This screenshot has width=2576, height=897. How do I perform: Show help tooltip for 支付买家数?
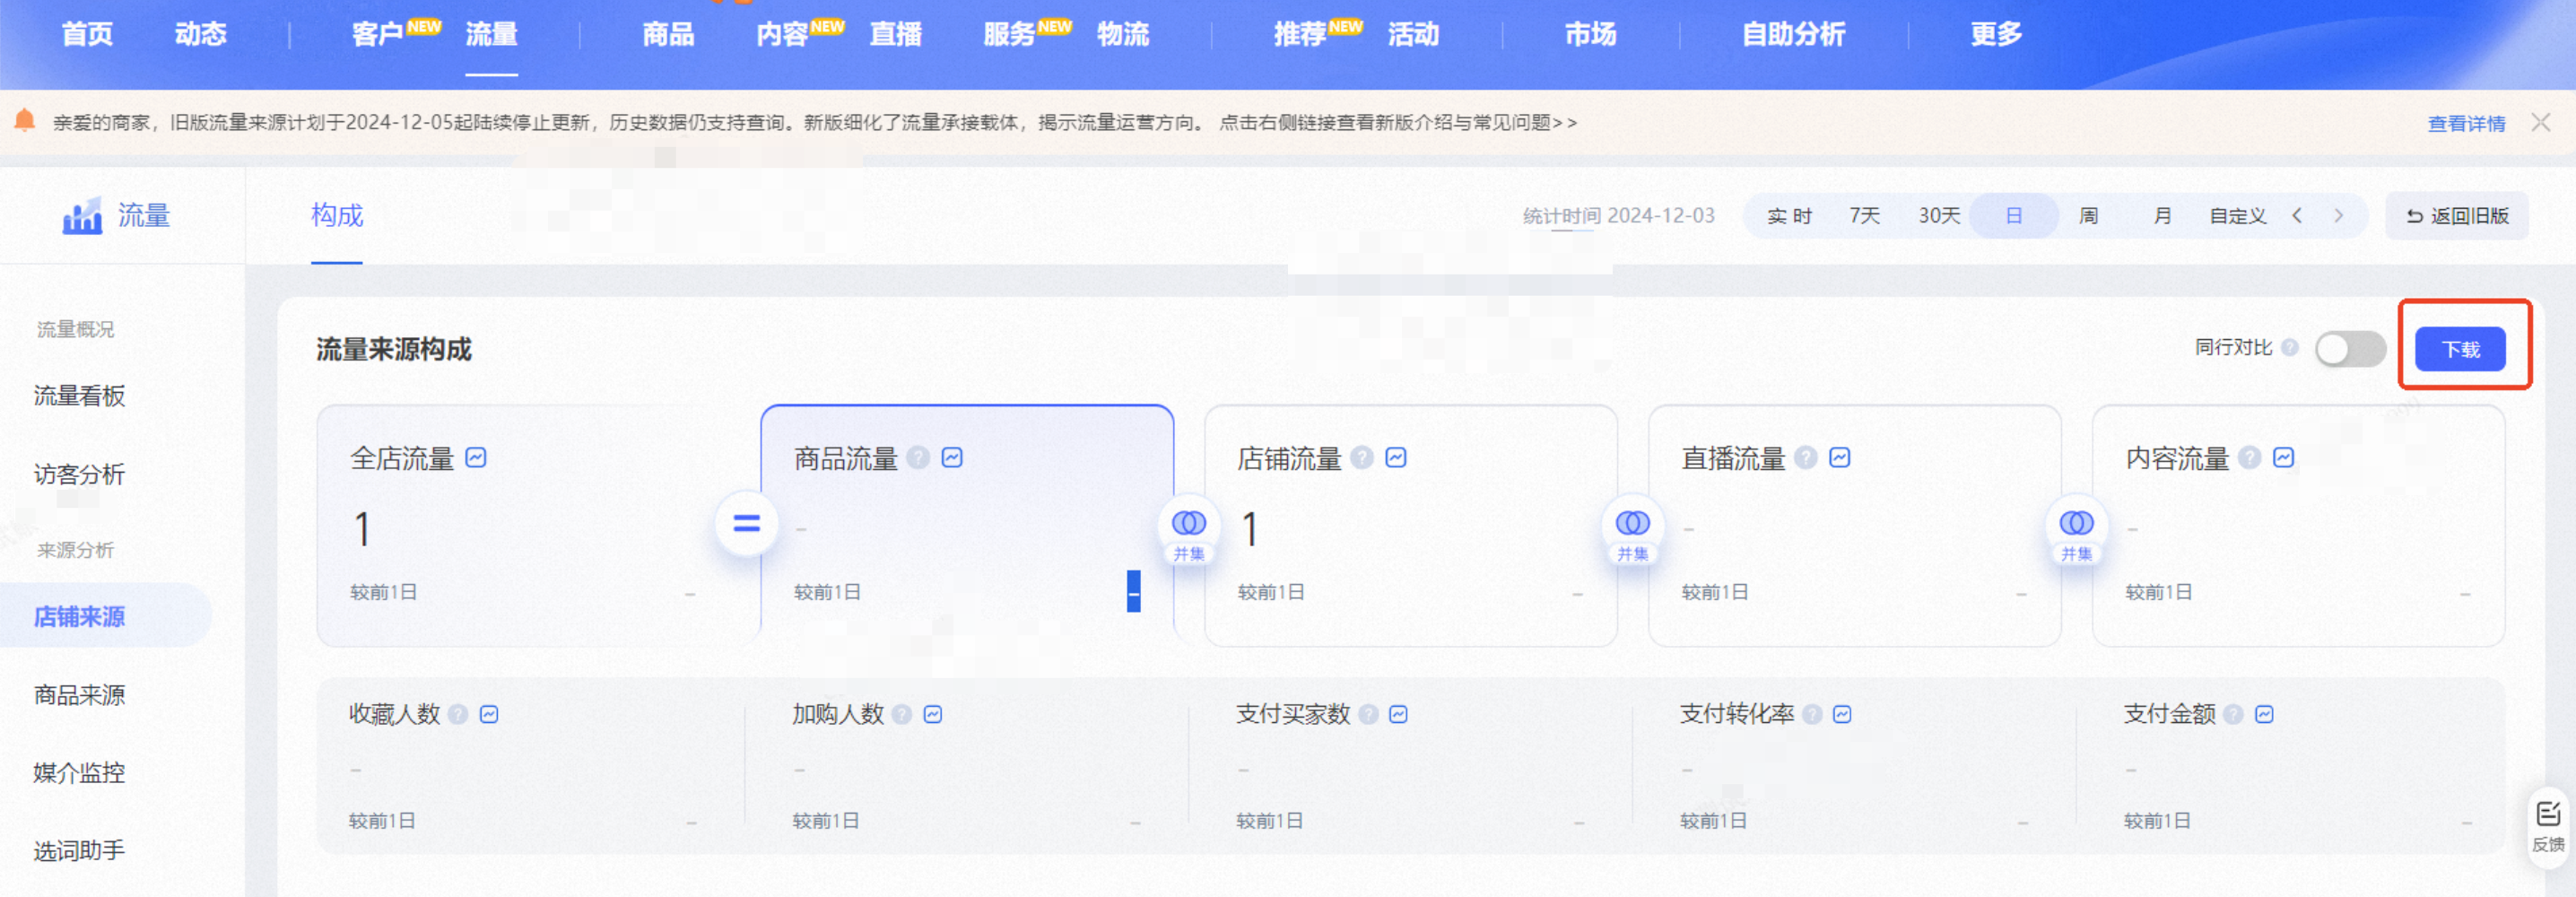tap(1369, 714)
